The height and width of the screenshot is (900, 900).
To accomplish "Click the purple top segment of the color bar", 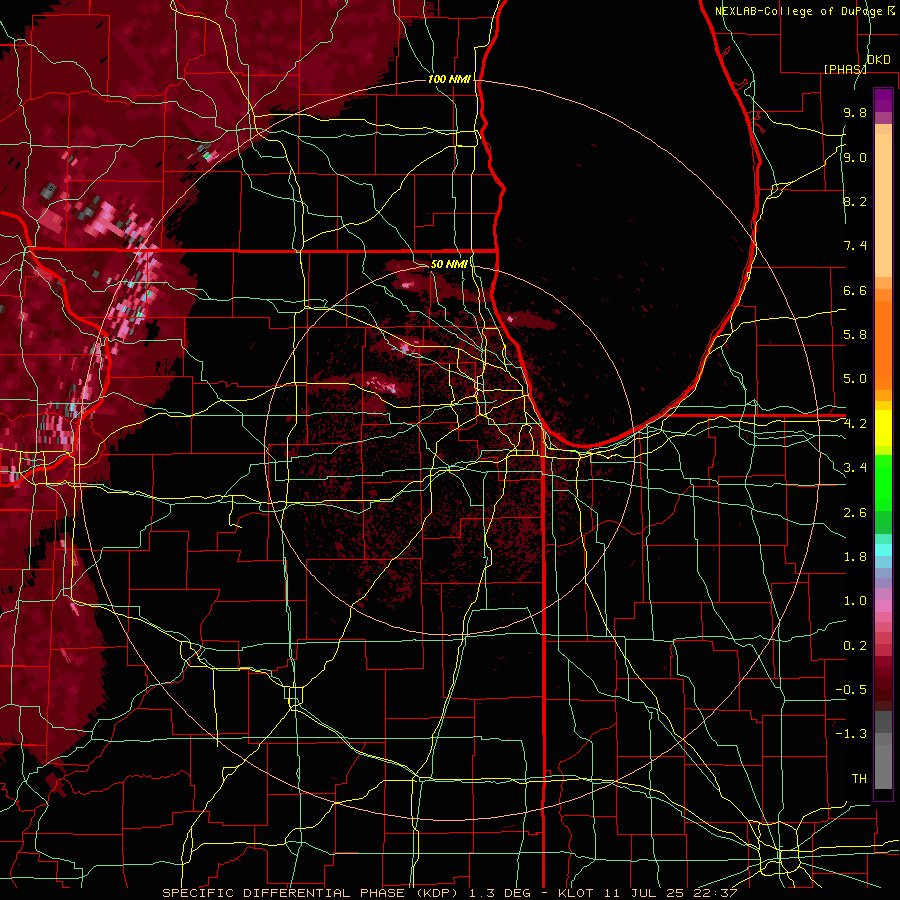I will click(x=883, y=100).
